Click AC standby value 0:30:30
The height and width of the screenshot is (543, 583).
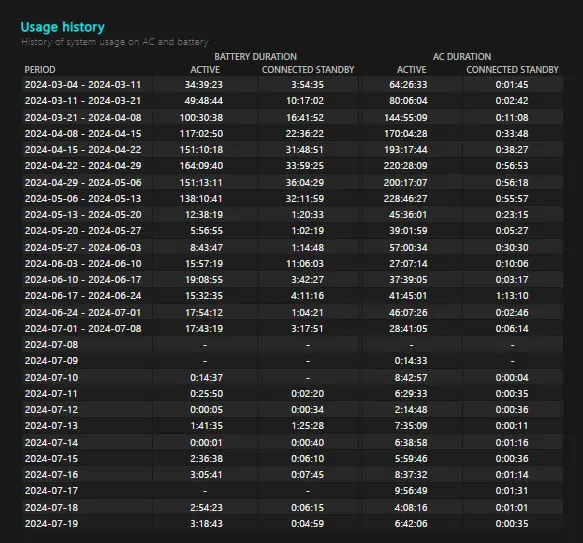pyautogui.click(x=512, y=248)
